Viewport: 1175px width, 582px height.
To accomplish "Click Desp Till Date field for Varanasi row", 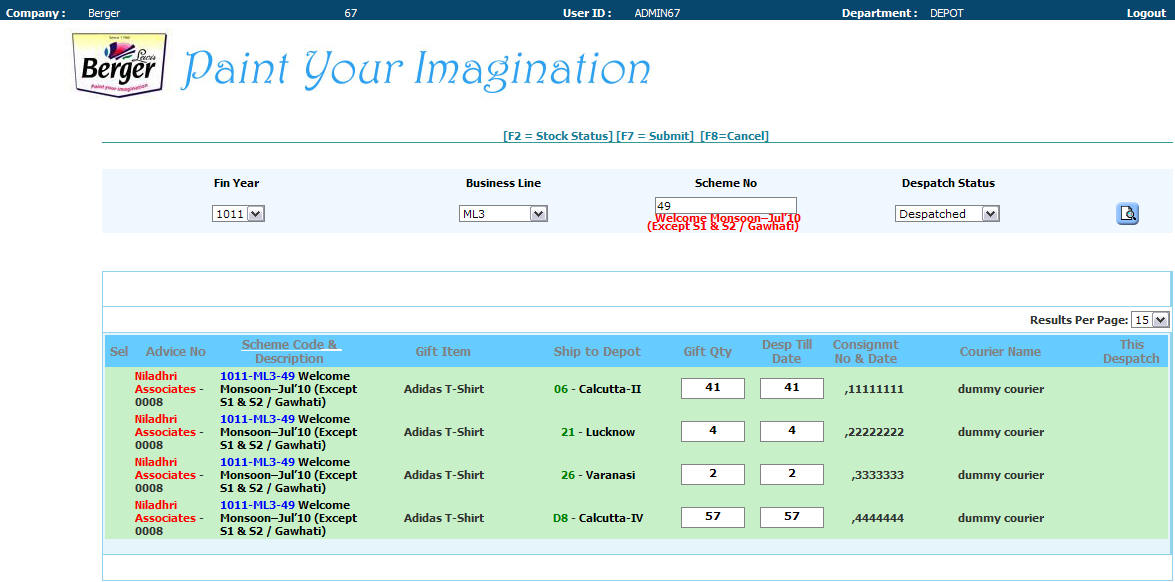I will coord(791,474).
